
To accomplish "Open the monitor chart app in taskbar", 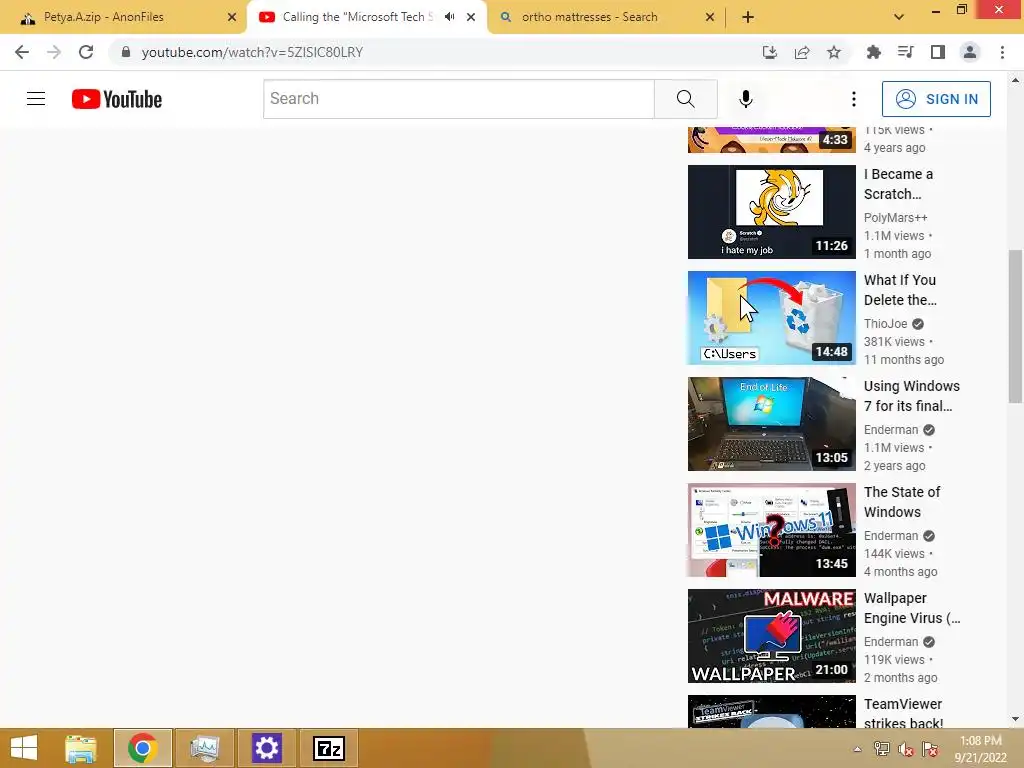I will 204,748.
